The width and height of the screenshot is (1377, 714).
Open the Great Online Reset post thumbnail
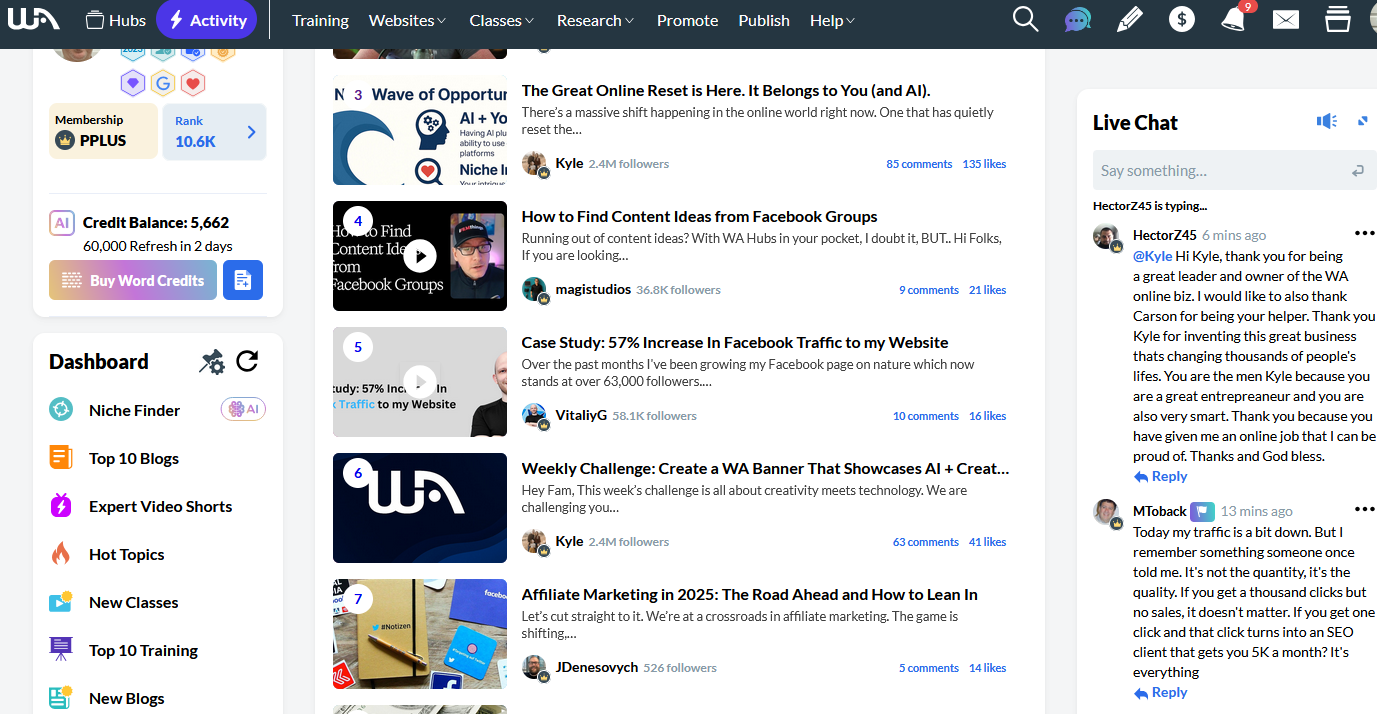pos(420,130)
